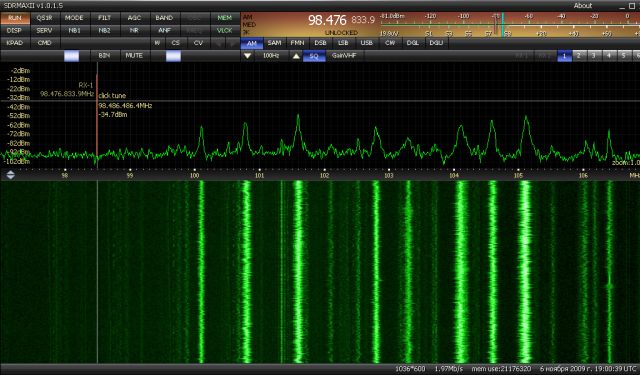Click the GainVHF button
The width and height of the screenshot is (640, 375).
click(x=345, y=55)
